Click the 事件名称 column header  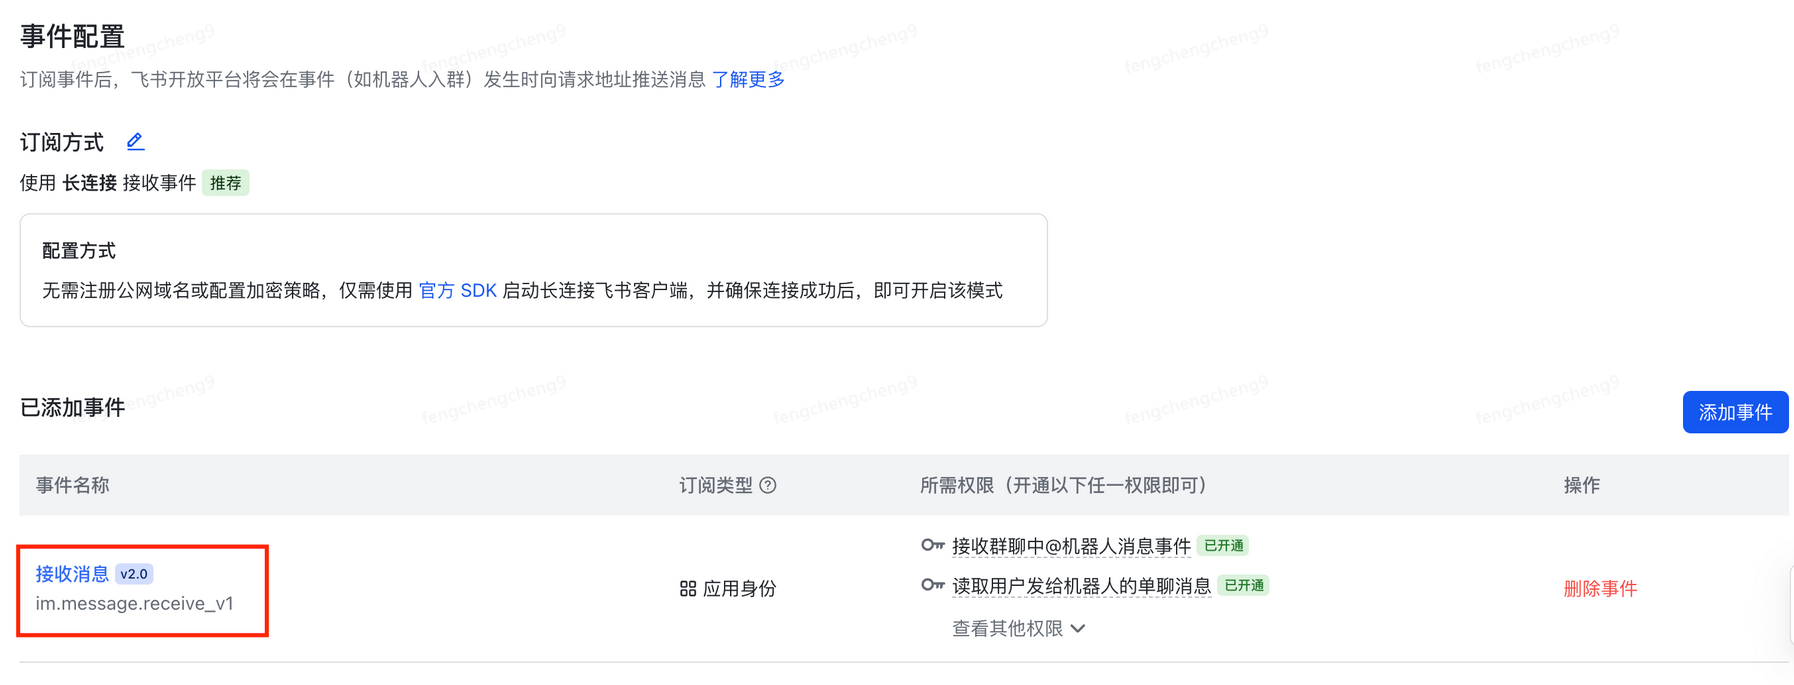coord(71,485)
